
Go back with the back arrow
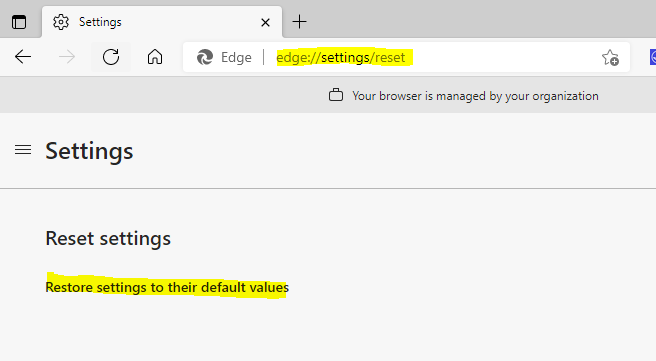pyautogui.click(x=23, y=56)
